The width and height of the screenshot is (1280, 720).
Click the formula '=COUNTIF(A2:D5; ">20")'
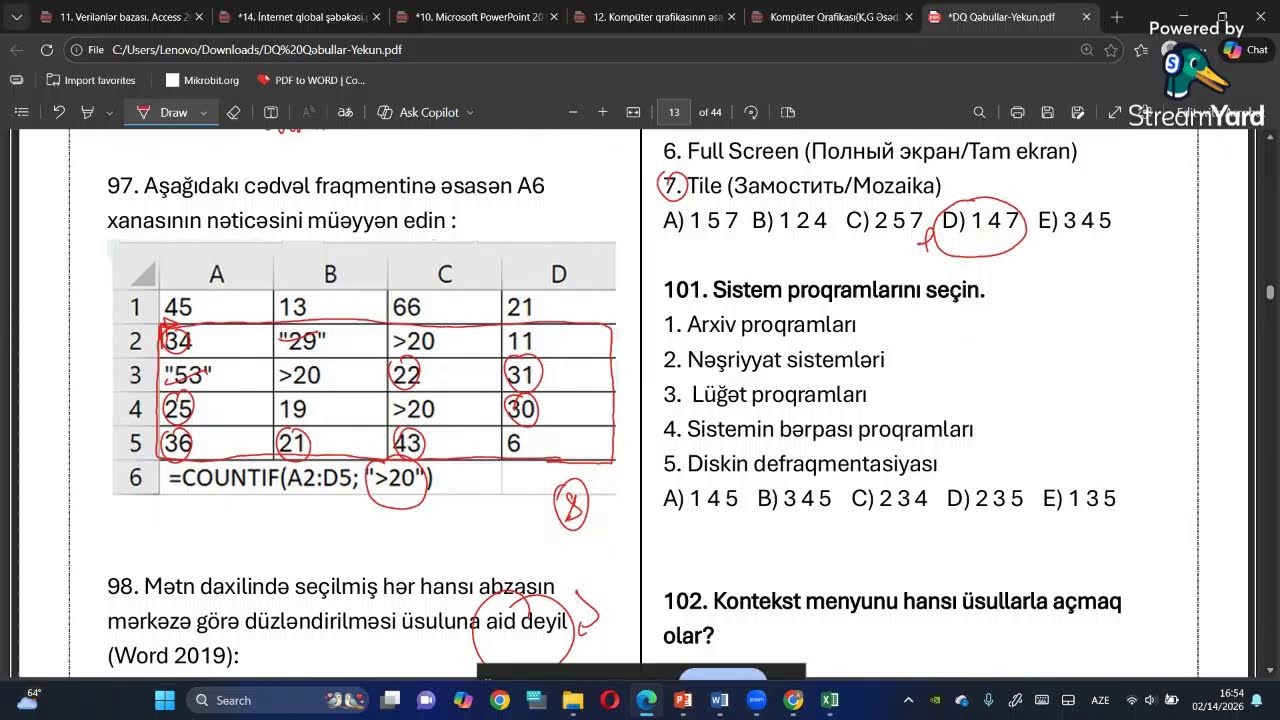point(300,478)
